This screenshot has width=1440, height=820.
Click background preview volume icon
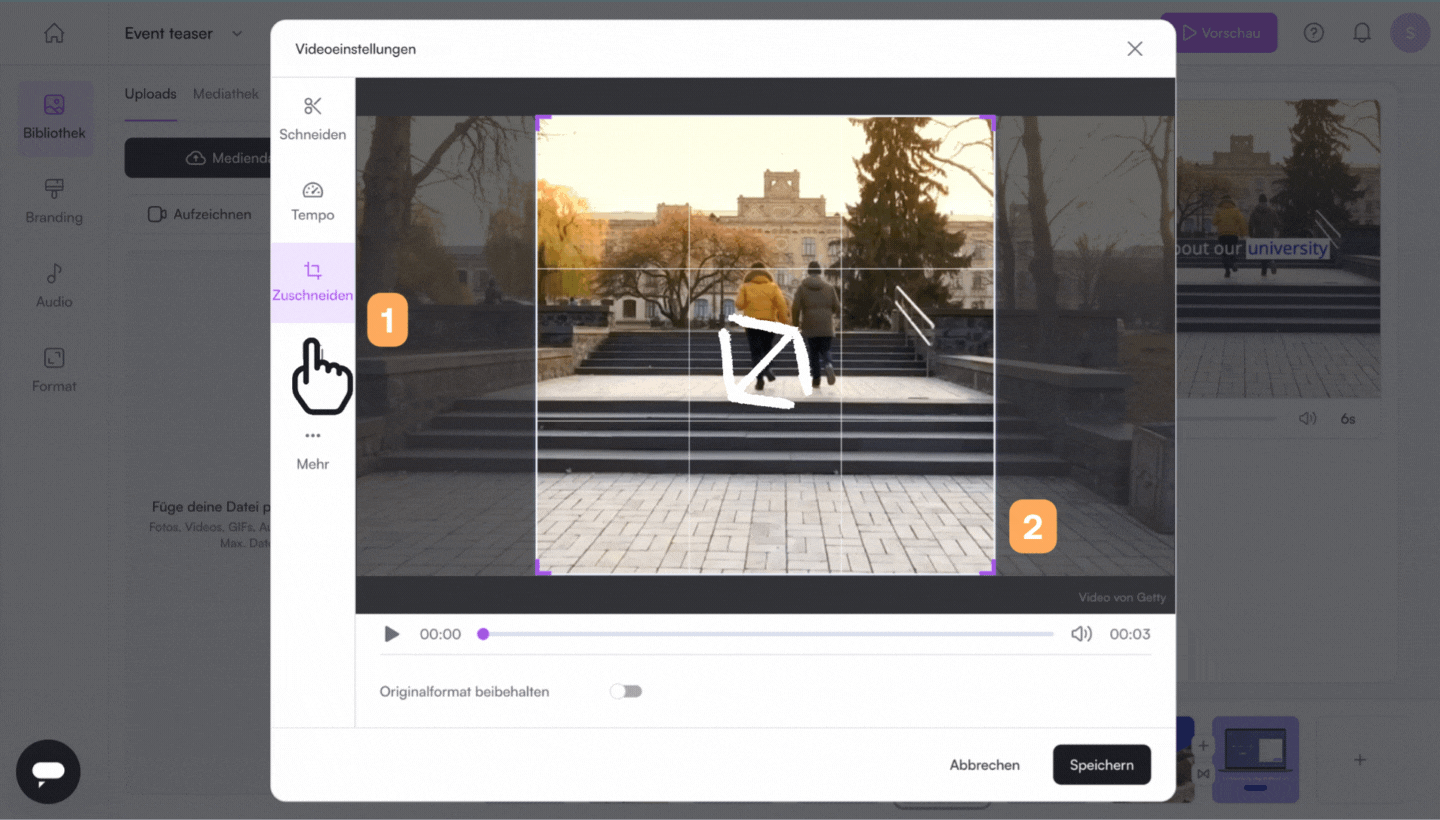1308,418
